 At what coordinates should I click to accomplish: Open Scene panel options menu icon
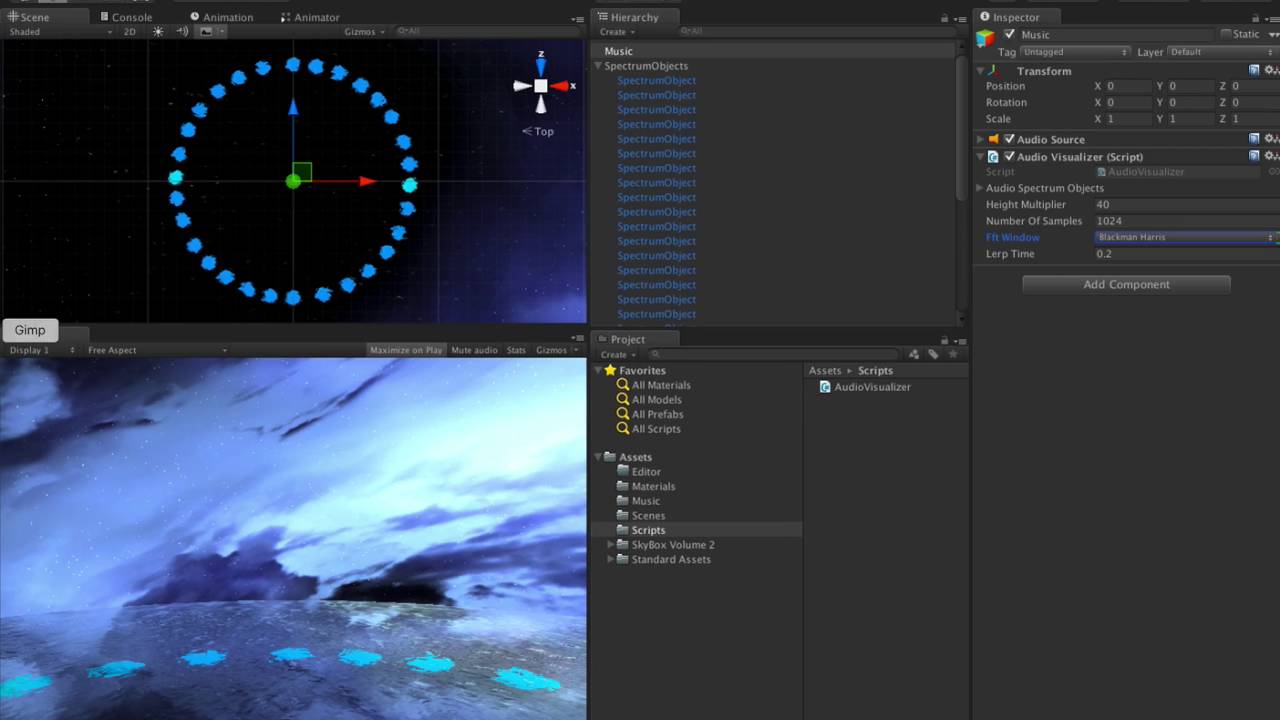pos(577,19)
